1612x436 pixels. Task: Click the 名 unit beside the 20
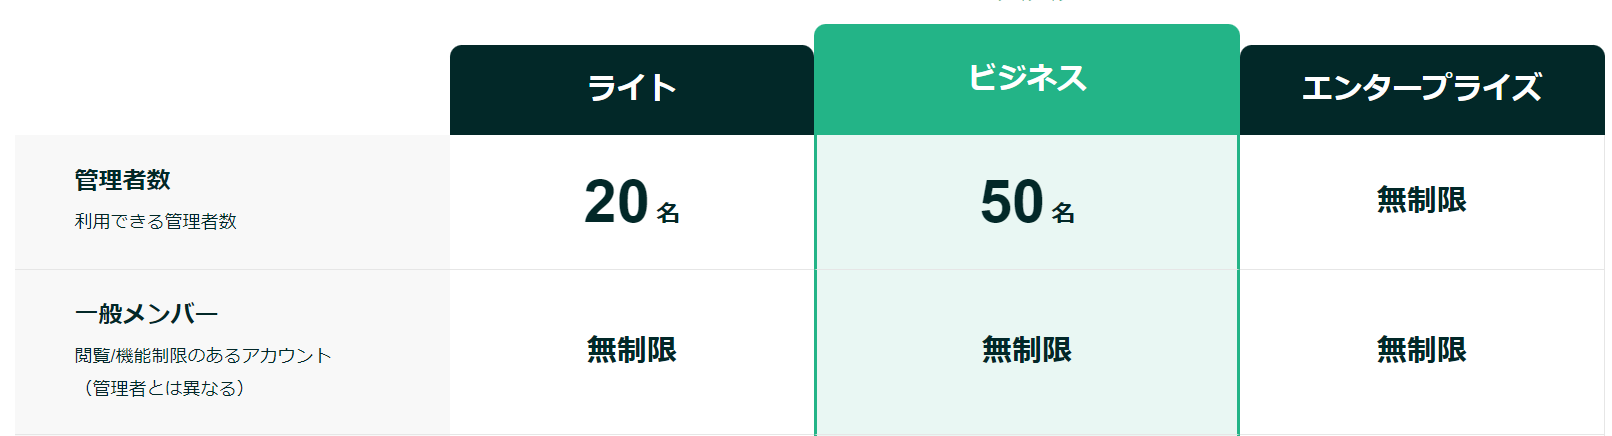[x=668, y=213]
